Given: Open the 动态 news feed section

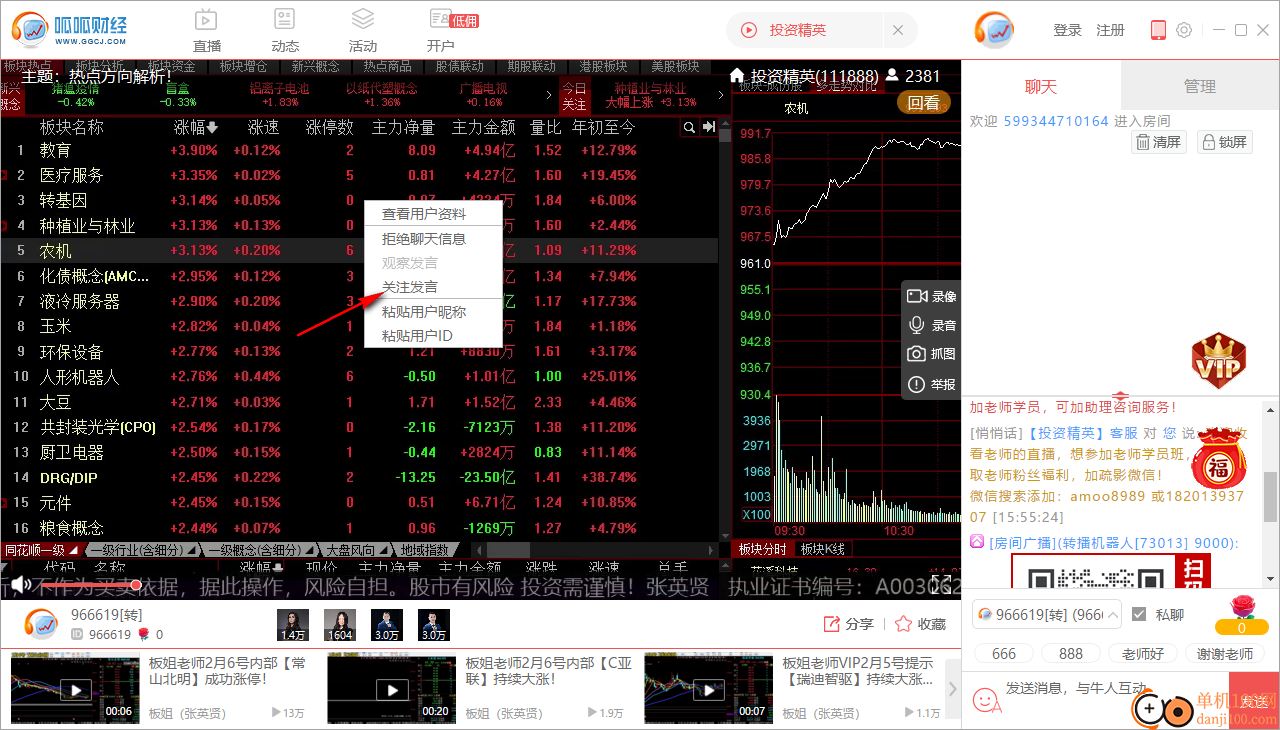Looking at the screenshot, I should pyautogui.click(x=285, y=30).
